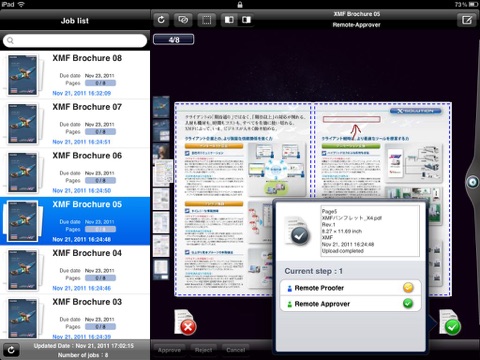Select the first page thumbnail in the strip
This screenshot has height=360, width=480.
161,107
